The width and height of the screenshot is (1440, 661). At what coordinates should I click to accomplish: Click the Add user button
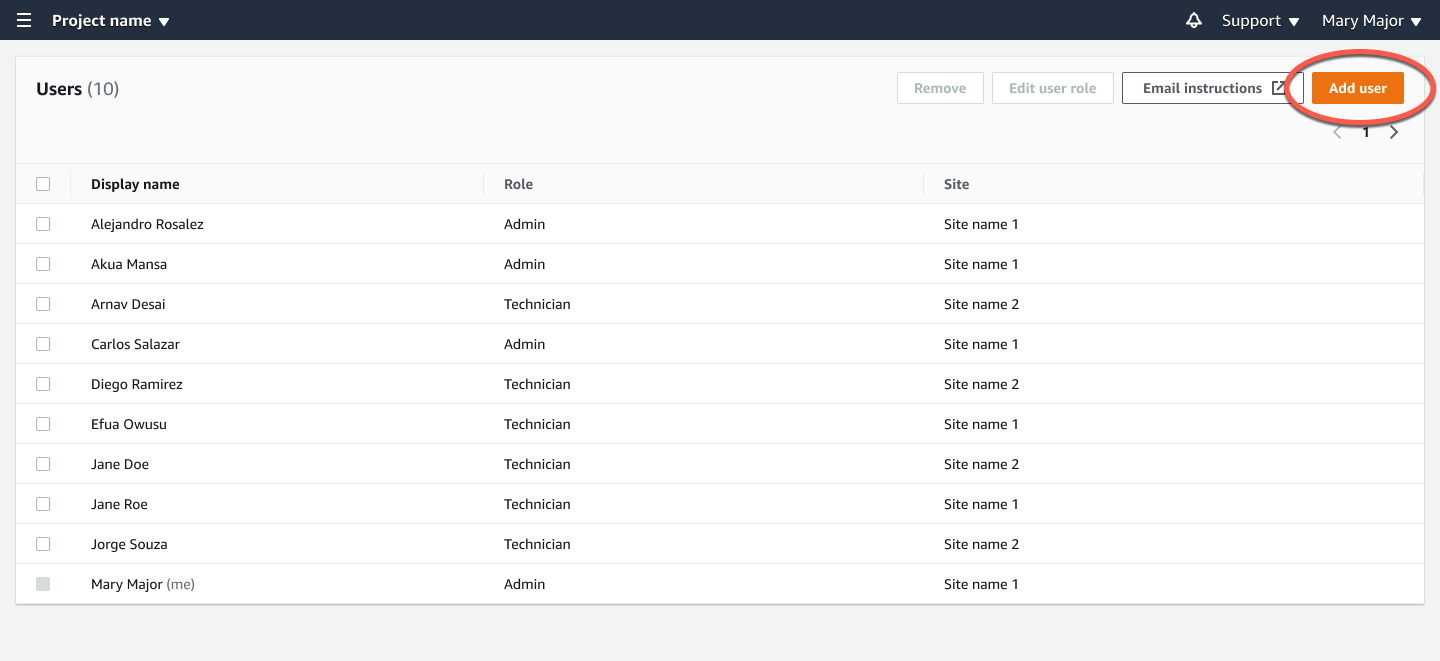pos(1357,88)
